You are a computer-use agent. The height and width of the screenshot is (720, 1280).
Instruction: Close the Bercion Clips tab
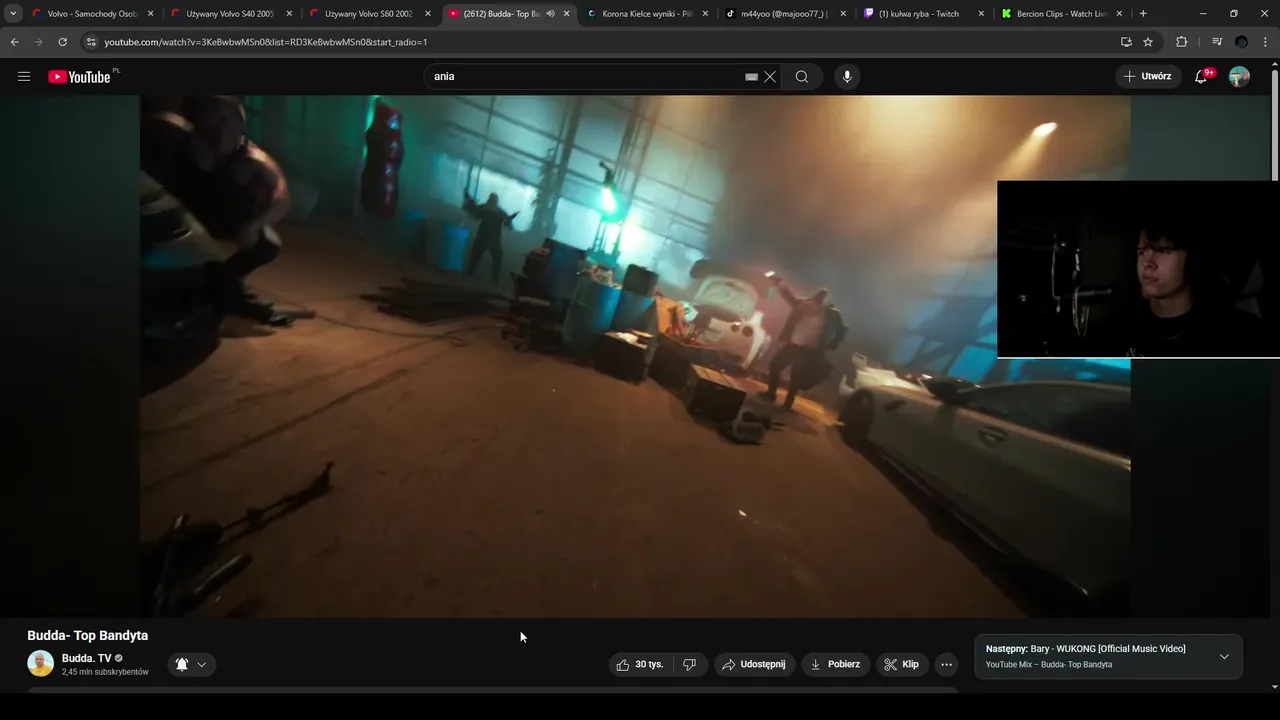[x=1120, y=14]
